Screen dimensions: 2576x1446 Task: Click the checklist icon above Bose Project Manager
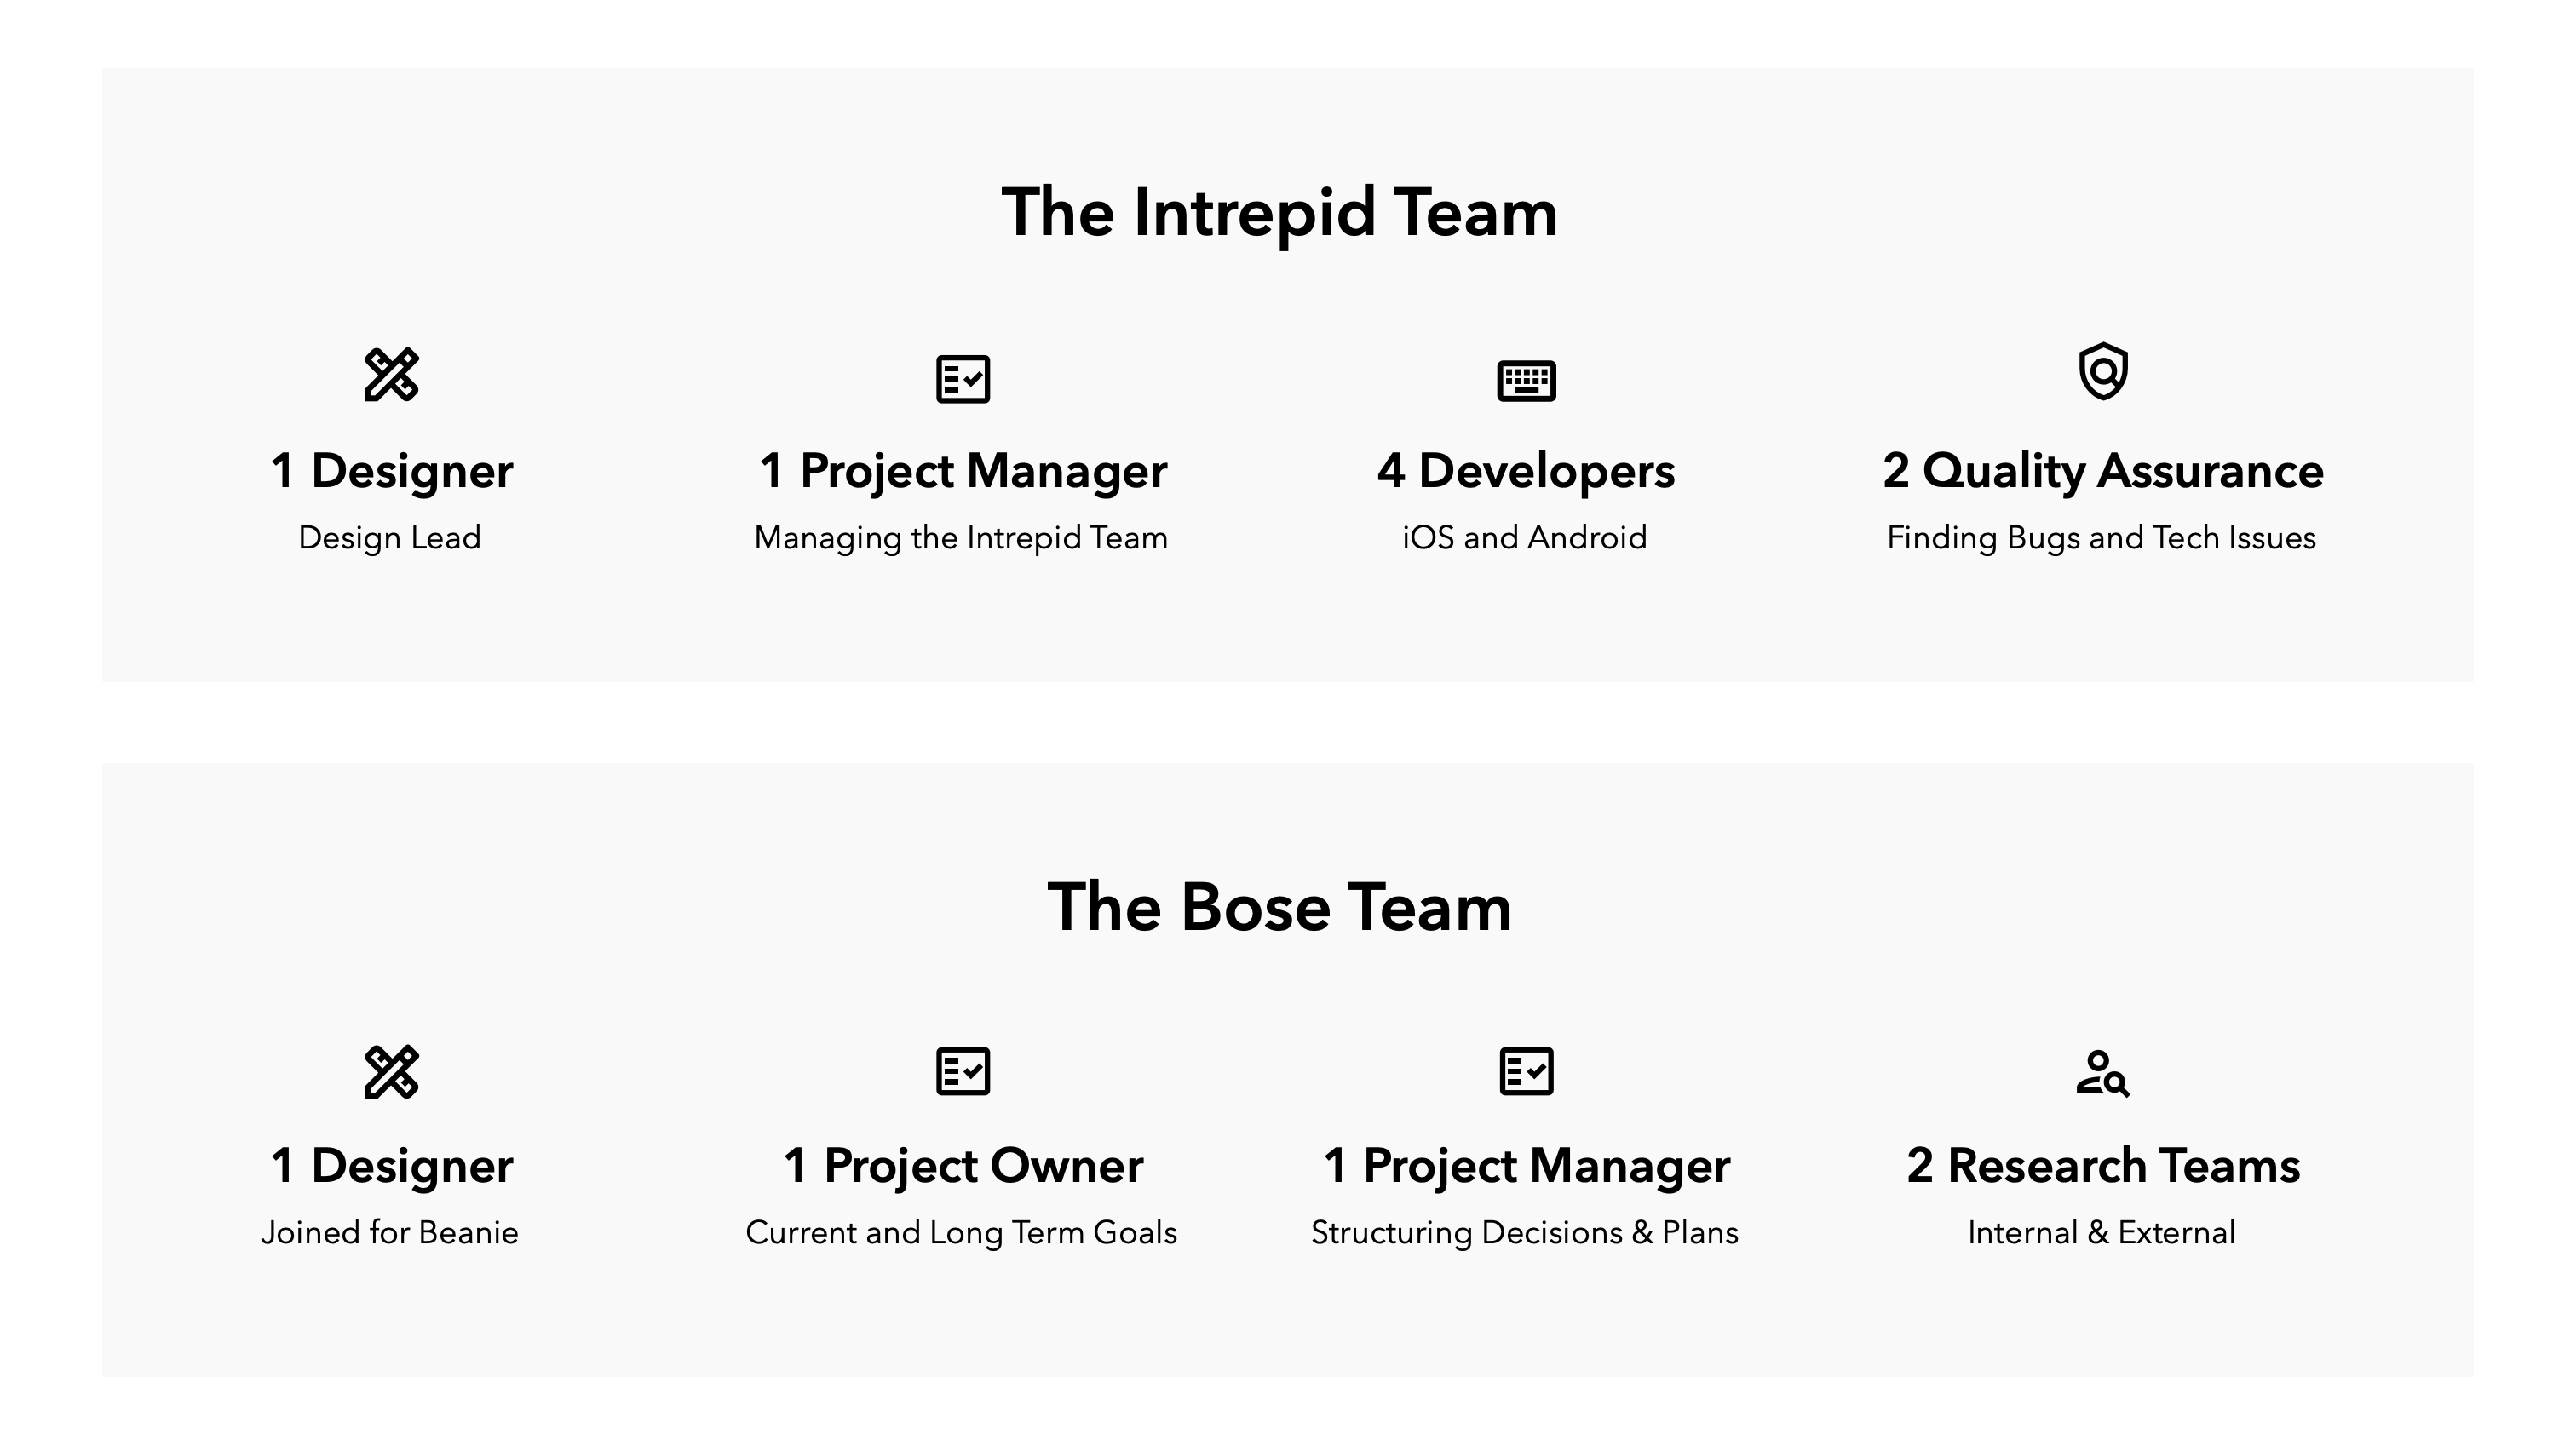coord(1527,1071)
